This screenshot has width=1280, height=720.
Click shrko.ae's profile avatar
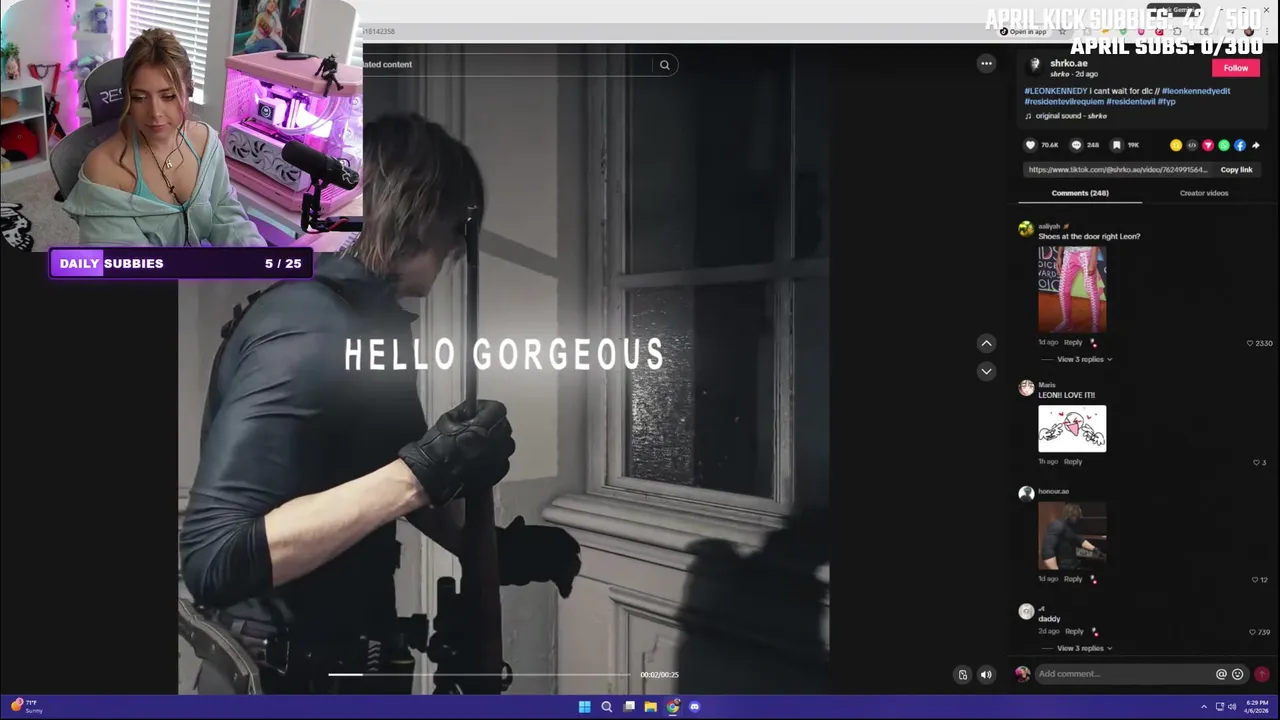(1034, 66)
